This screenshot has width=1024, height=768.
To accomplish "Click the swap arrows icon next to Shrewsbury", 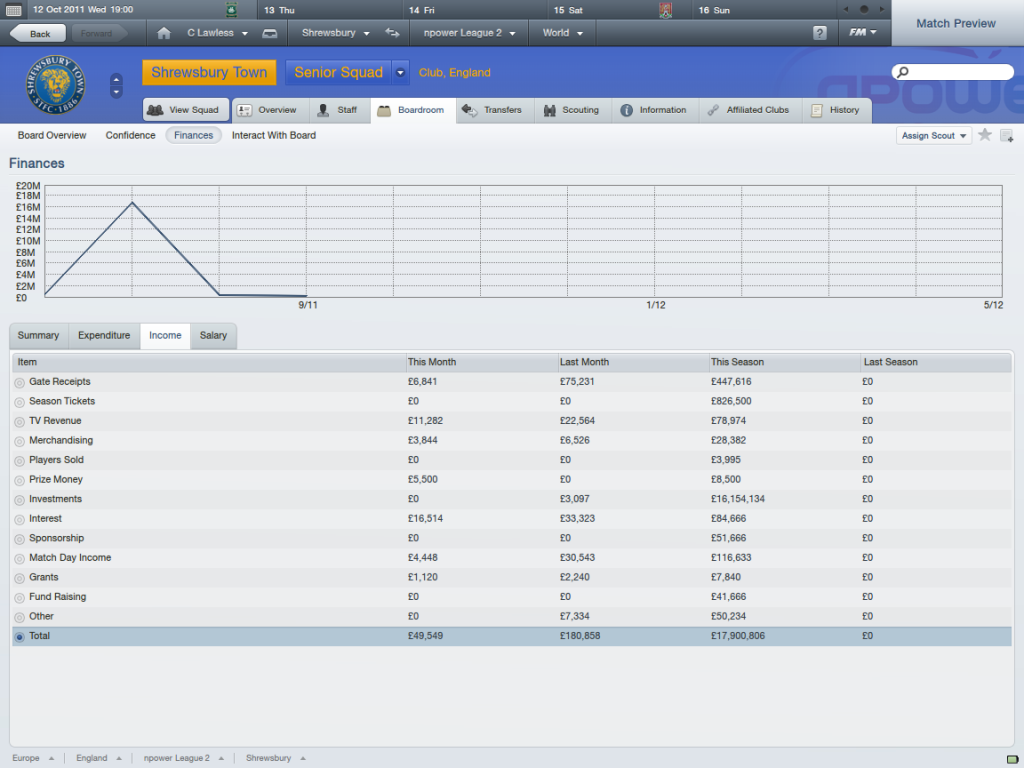I will (x=392, y=33).
